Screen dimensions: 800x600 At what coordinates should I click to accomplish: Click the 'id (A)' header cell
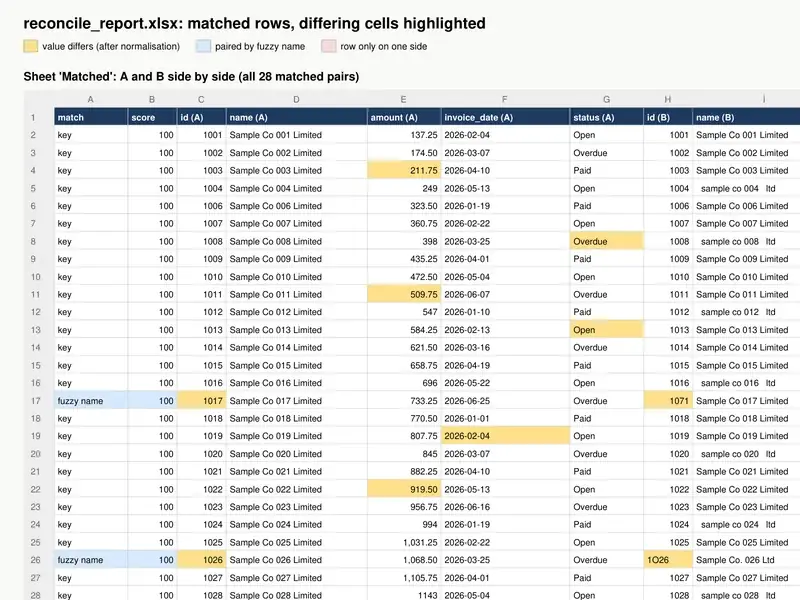click(202, 117)
